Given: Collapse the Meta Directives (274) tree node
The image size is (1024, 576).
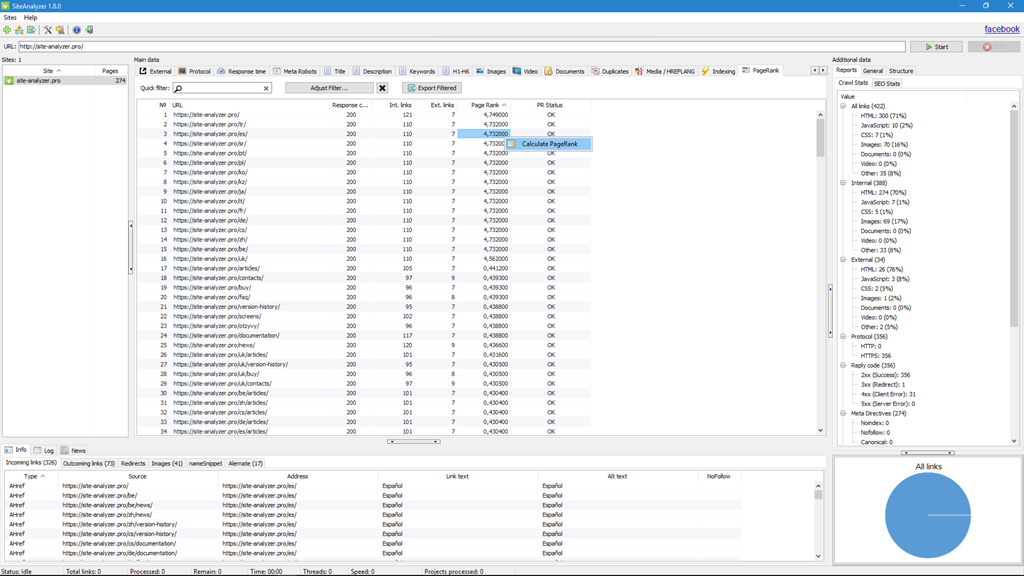Looking at the screenshot, I should tap(843, 413).
